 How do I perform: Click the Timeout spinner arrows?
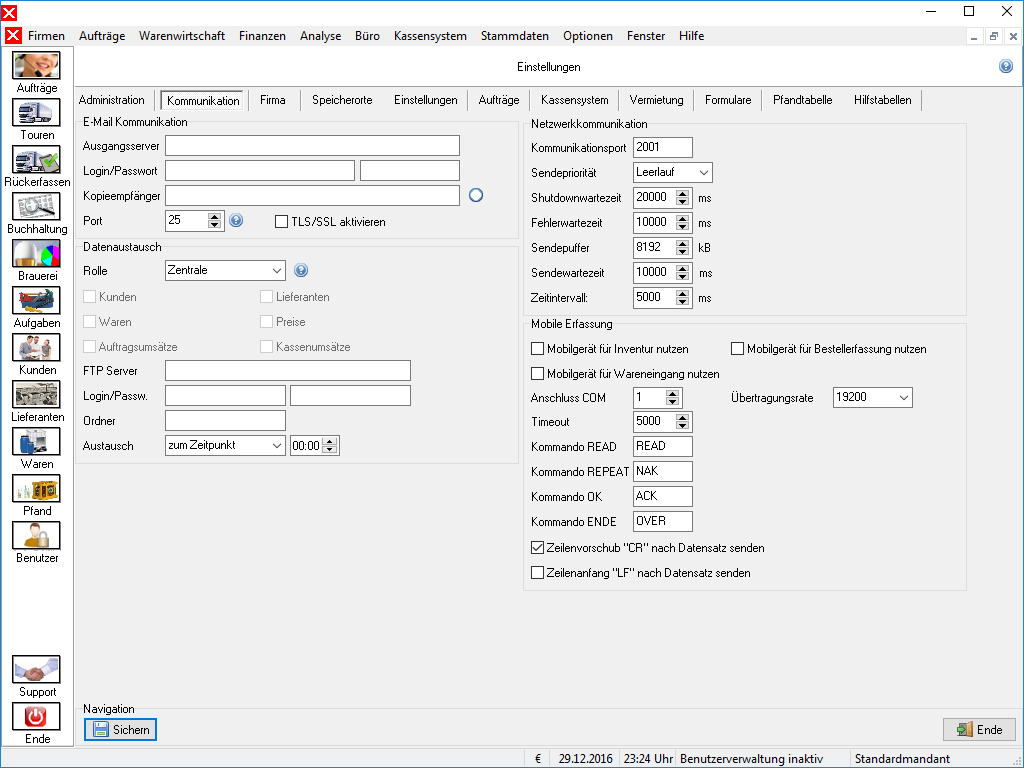[682, 422]
